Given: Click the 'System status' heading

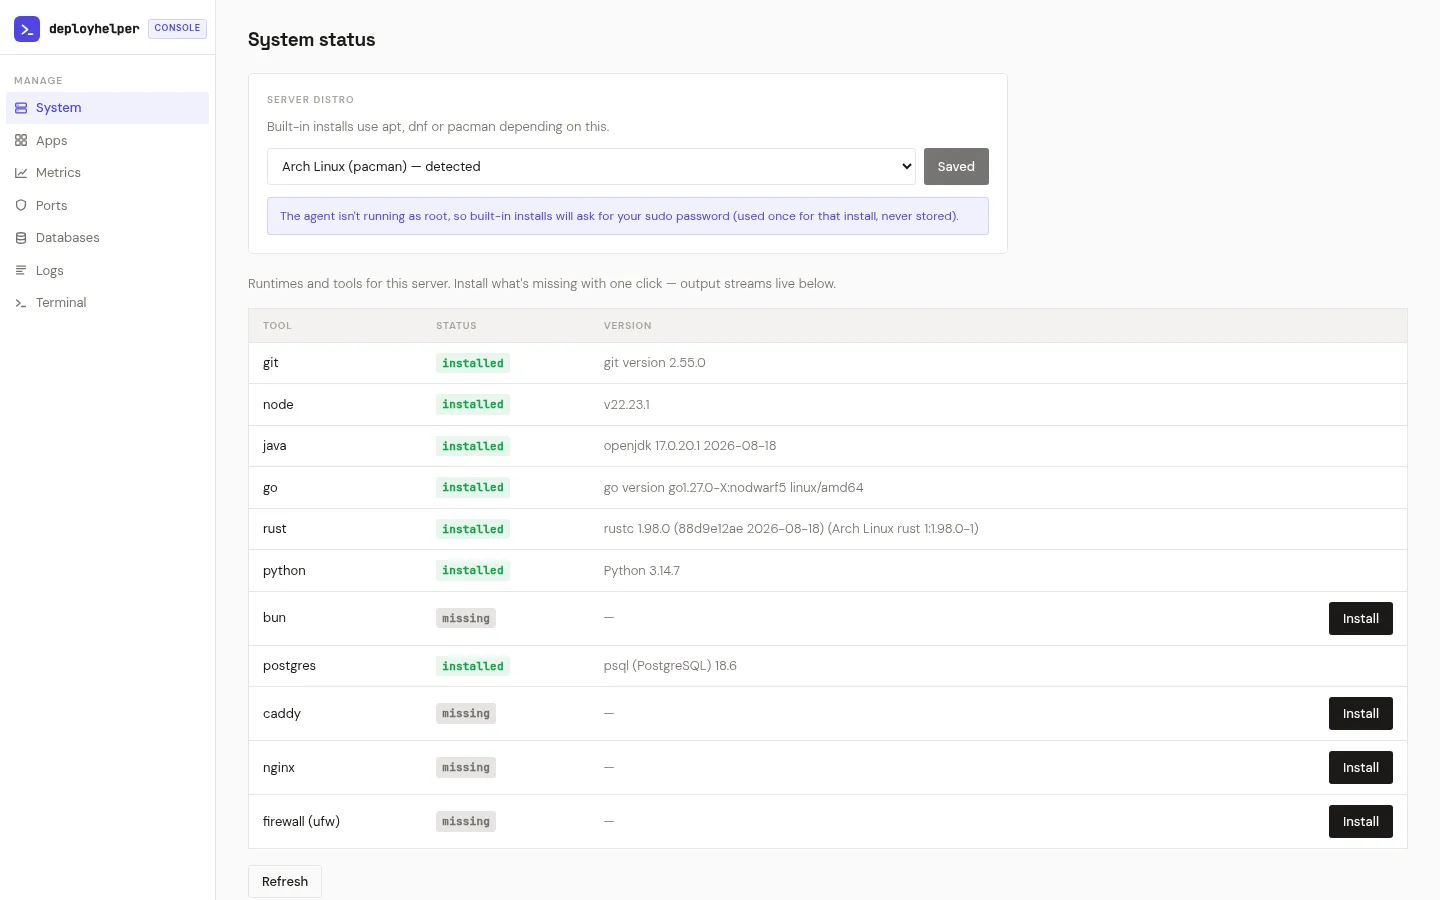Looking at the screenshot, I should 311,40.
